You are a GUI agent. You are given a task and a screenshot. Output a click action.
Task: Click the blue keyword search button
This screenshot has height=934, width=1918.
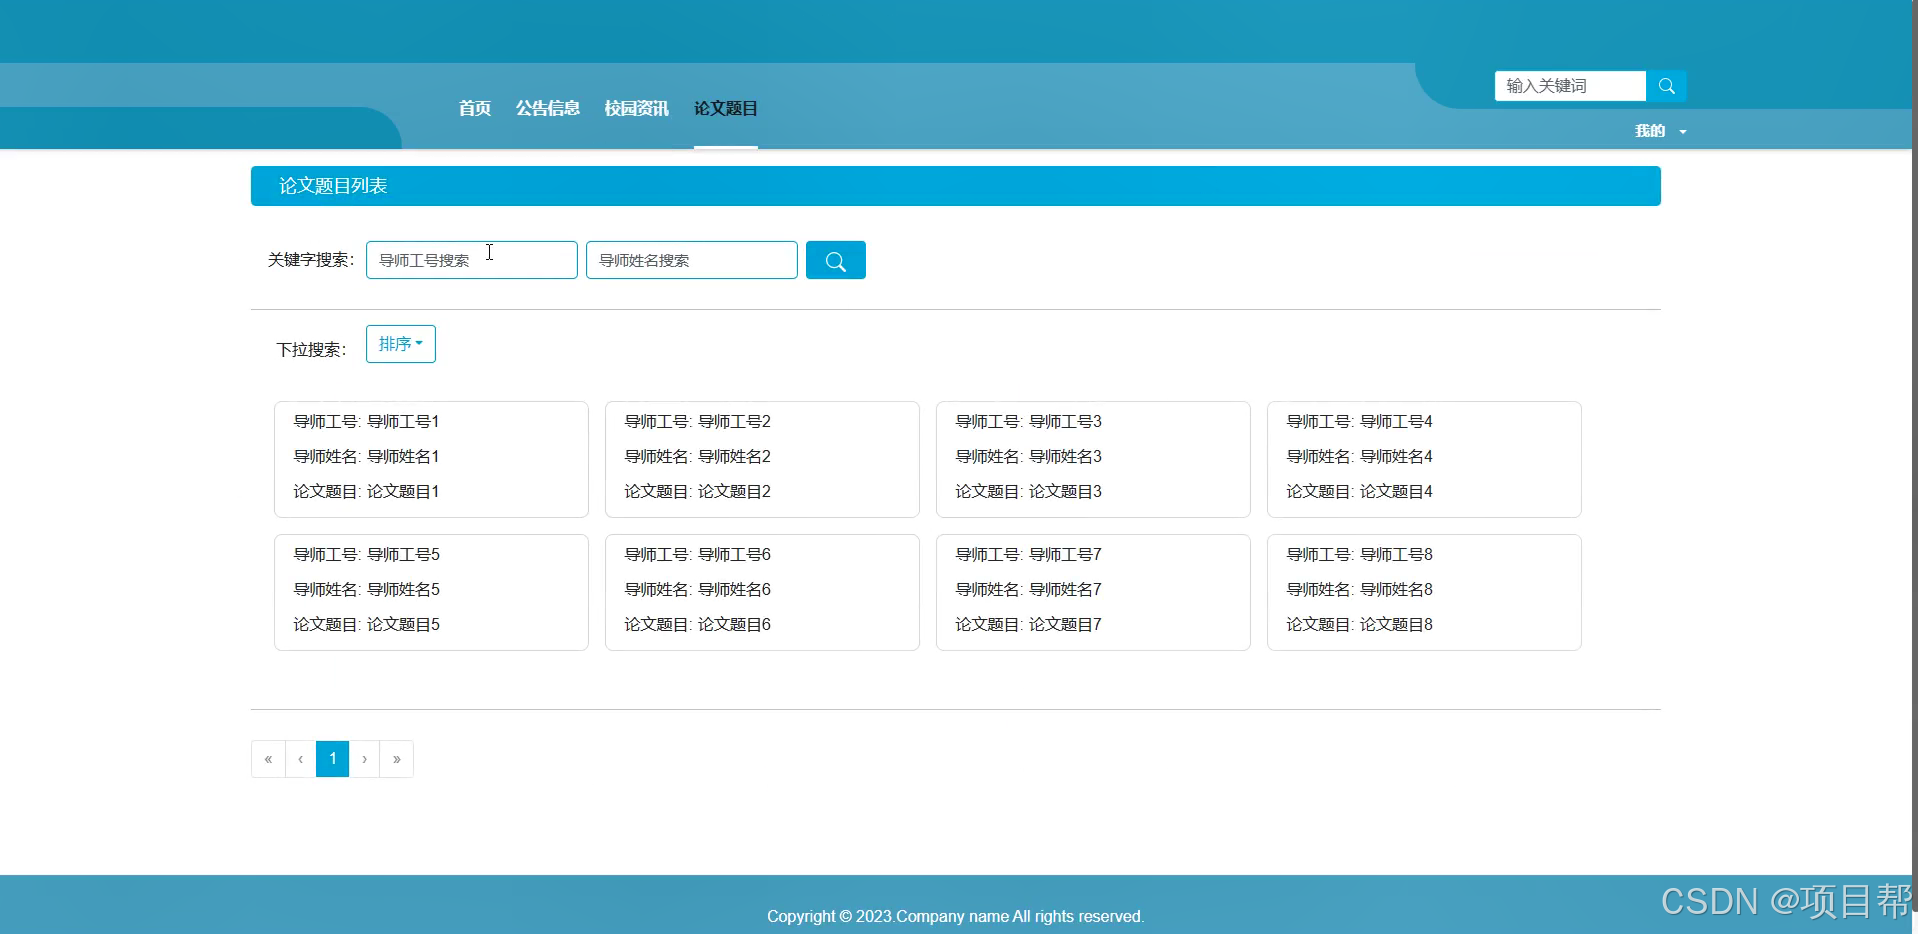pos(836,260)
